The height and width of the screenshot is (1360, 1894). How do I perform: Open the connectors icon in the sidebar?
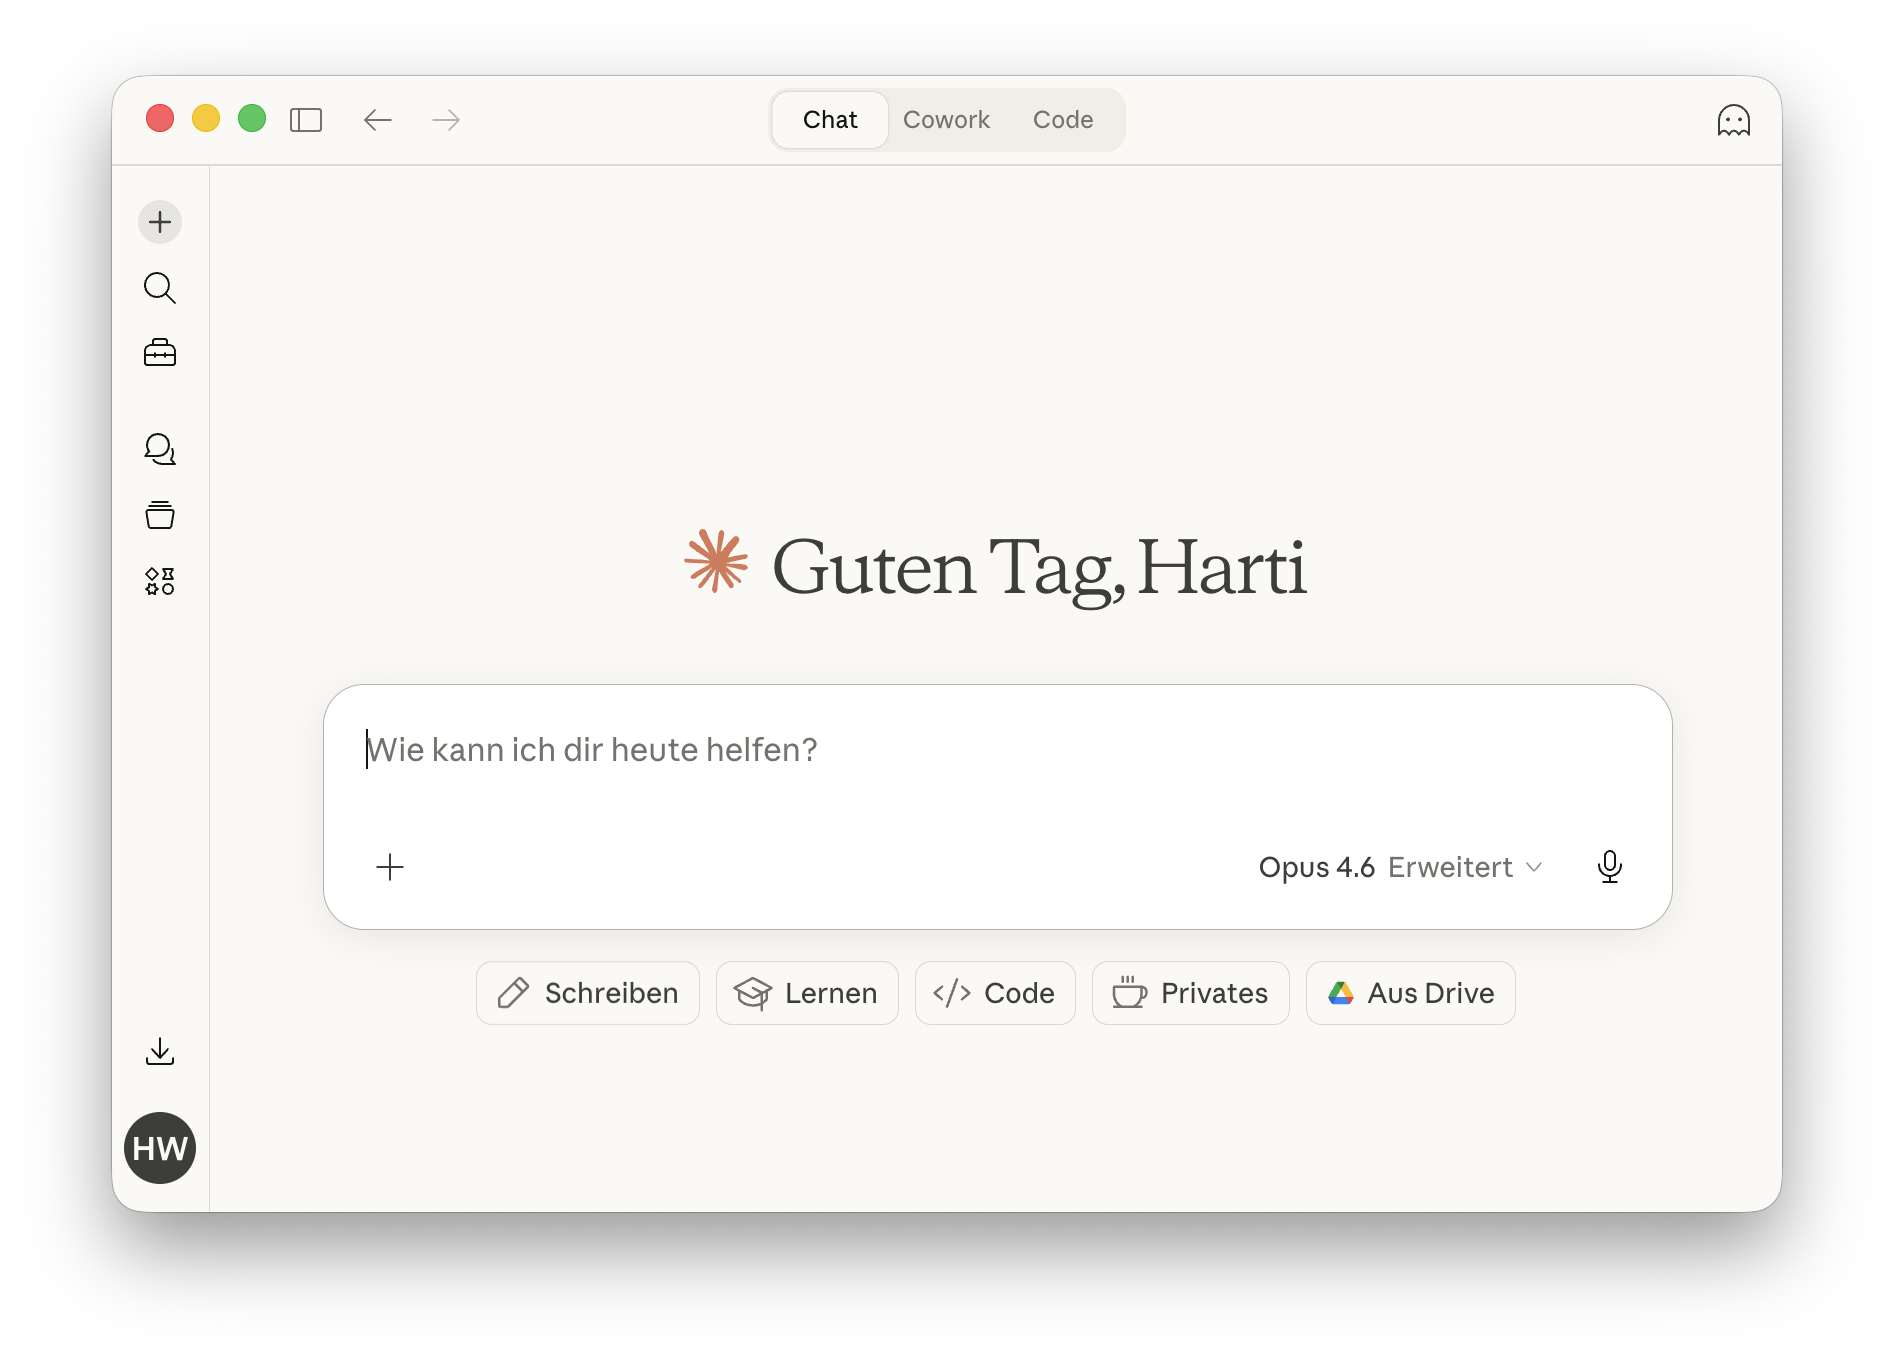pos(160,580)
